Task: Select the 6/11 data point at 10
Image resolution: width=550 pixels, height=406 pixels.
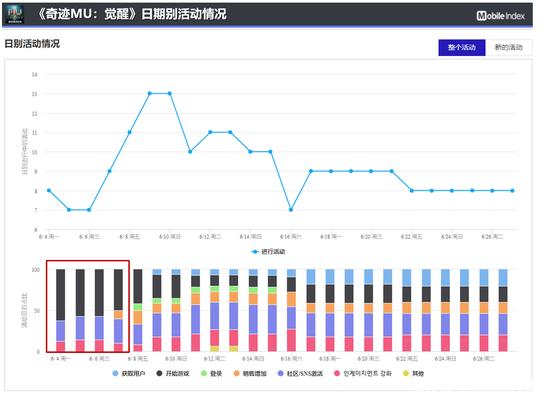Action: (190, 152)
